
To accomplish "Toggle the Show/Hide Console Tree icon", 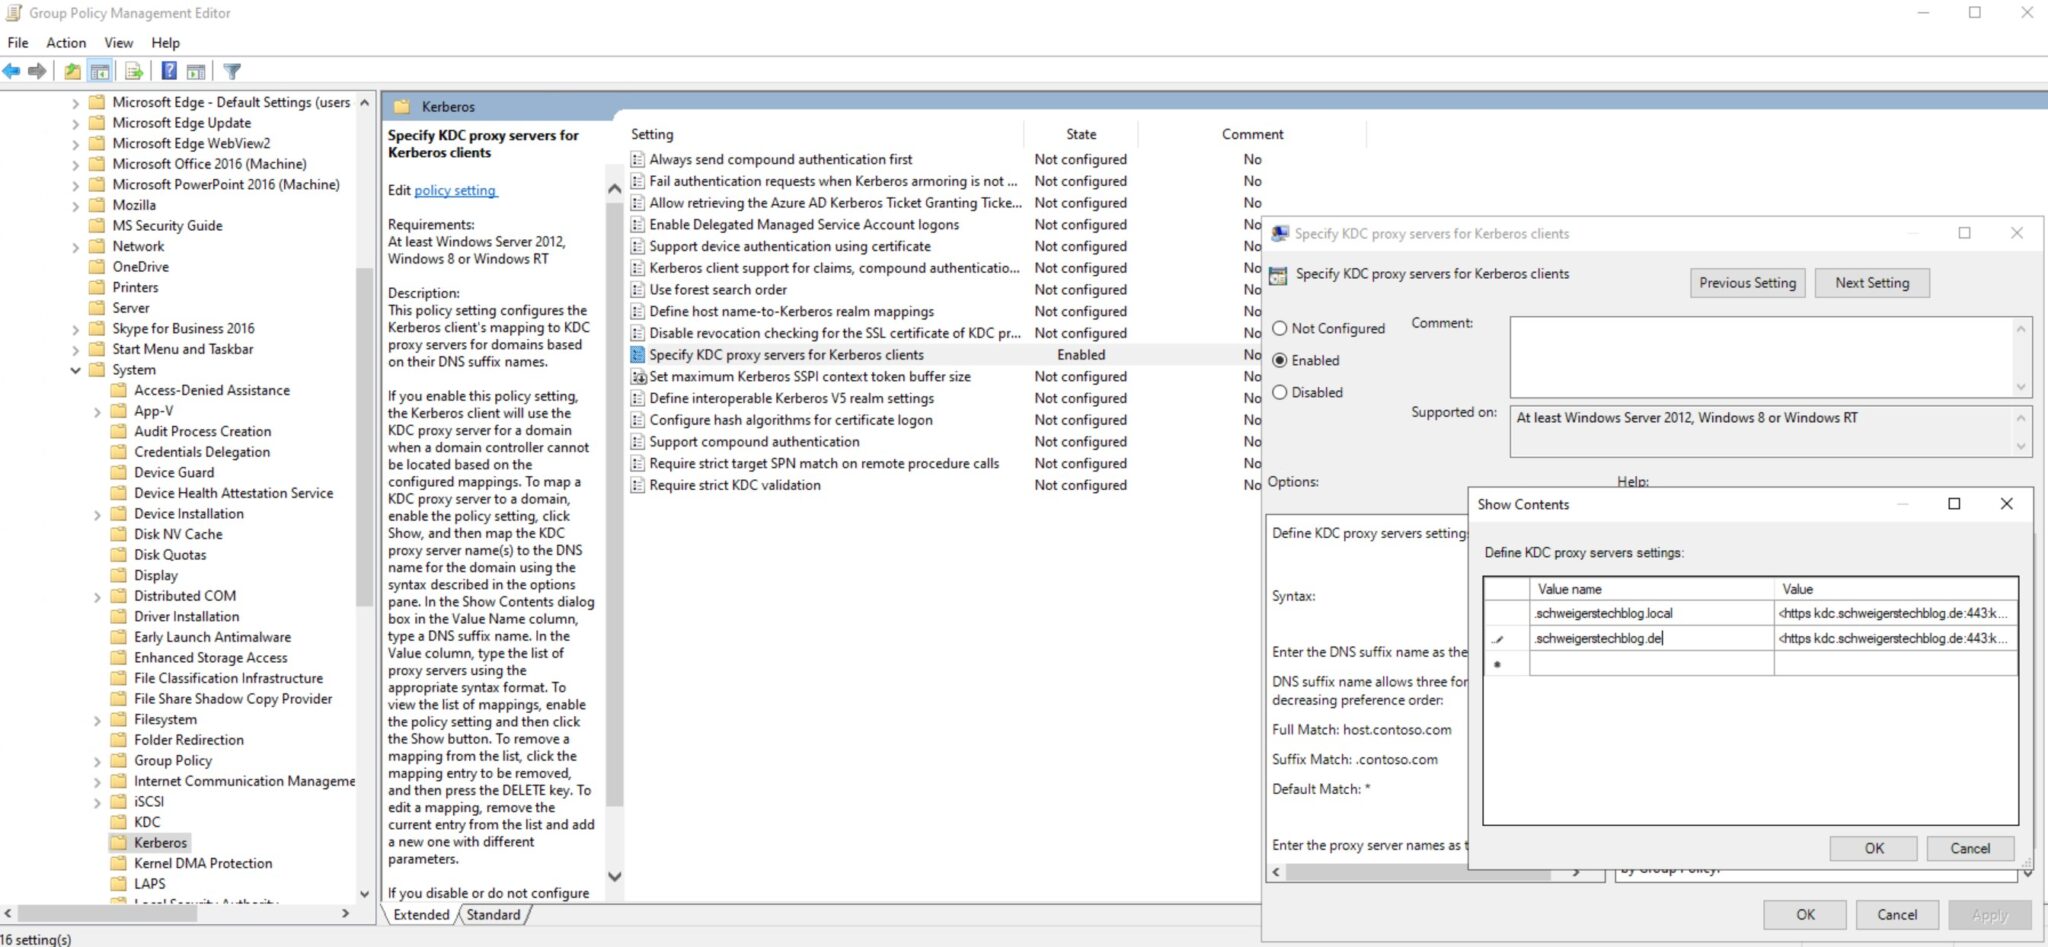I will 101,70.
